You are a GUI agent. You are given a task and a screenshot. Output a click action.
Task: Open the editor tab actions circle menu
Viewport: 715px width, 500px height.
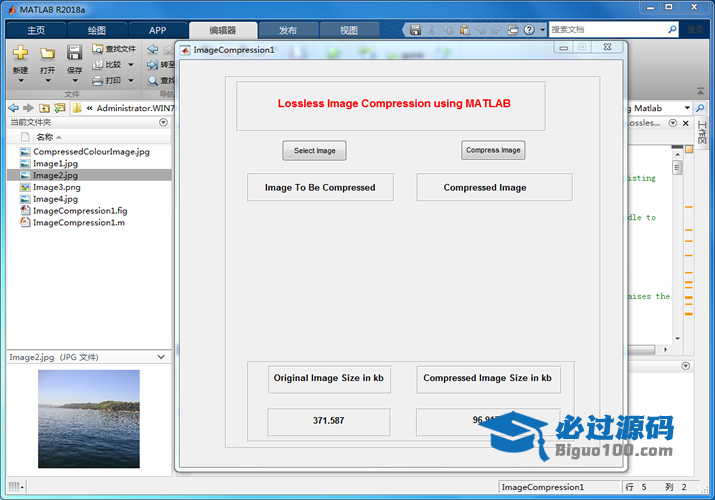[673, 123]
